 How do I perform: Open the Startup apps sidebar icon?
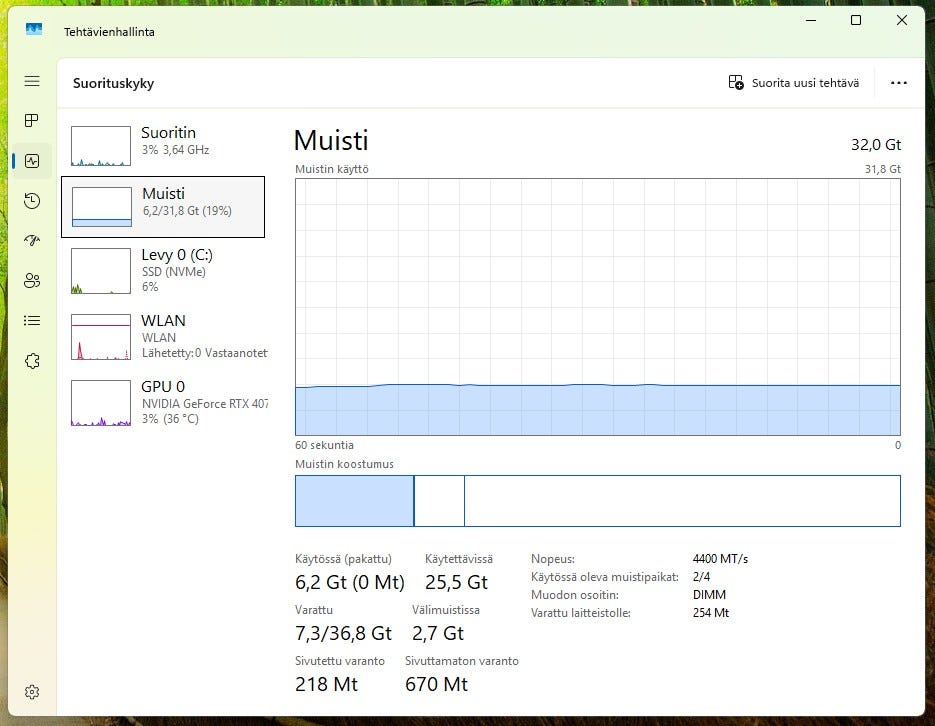(x=32, y=241)
